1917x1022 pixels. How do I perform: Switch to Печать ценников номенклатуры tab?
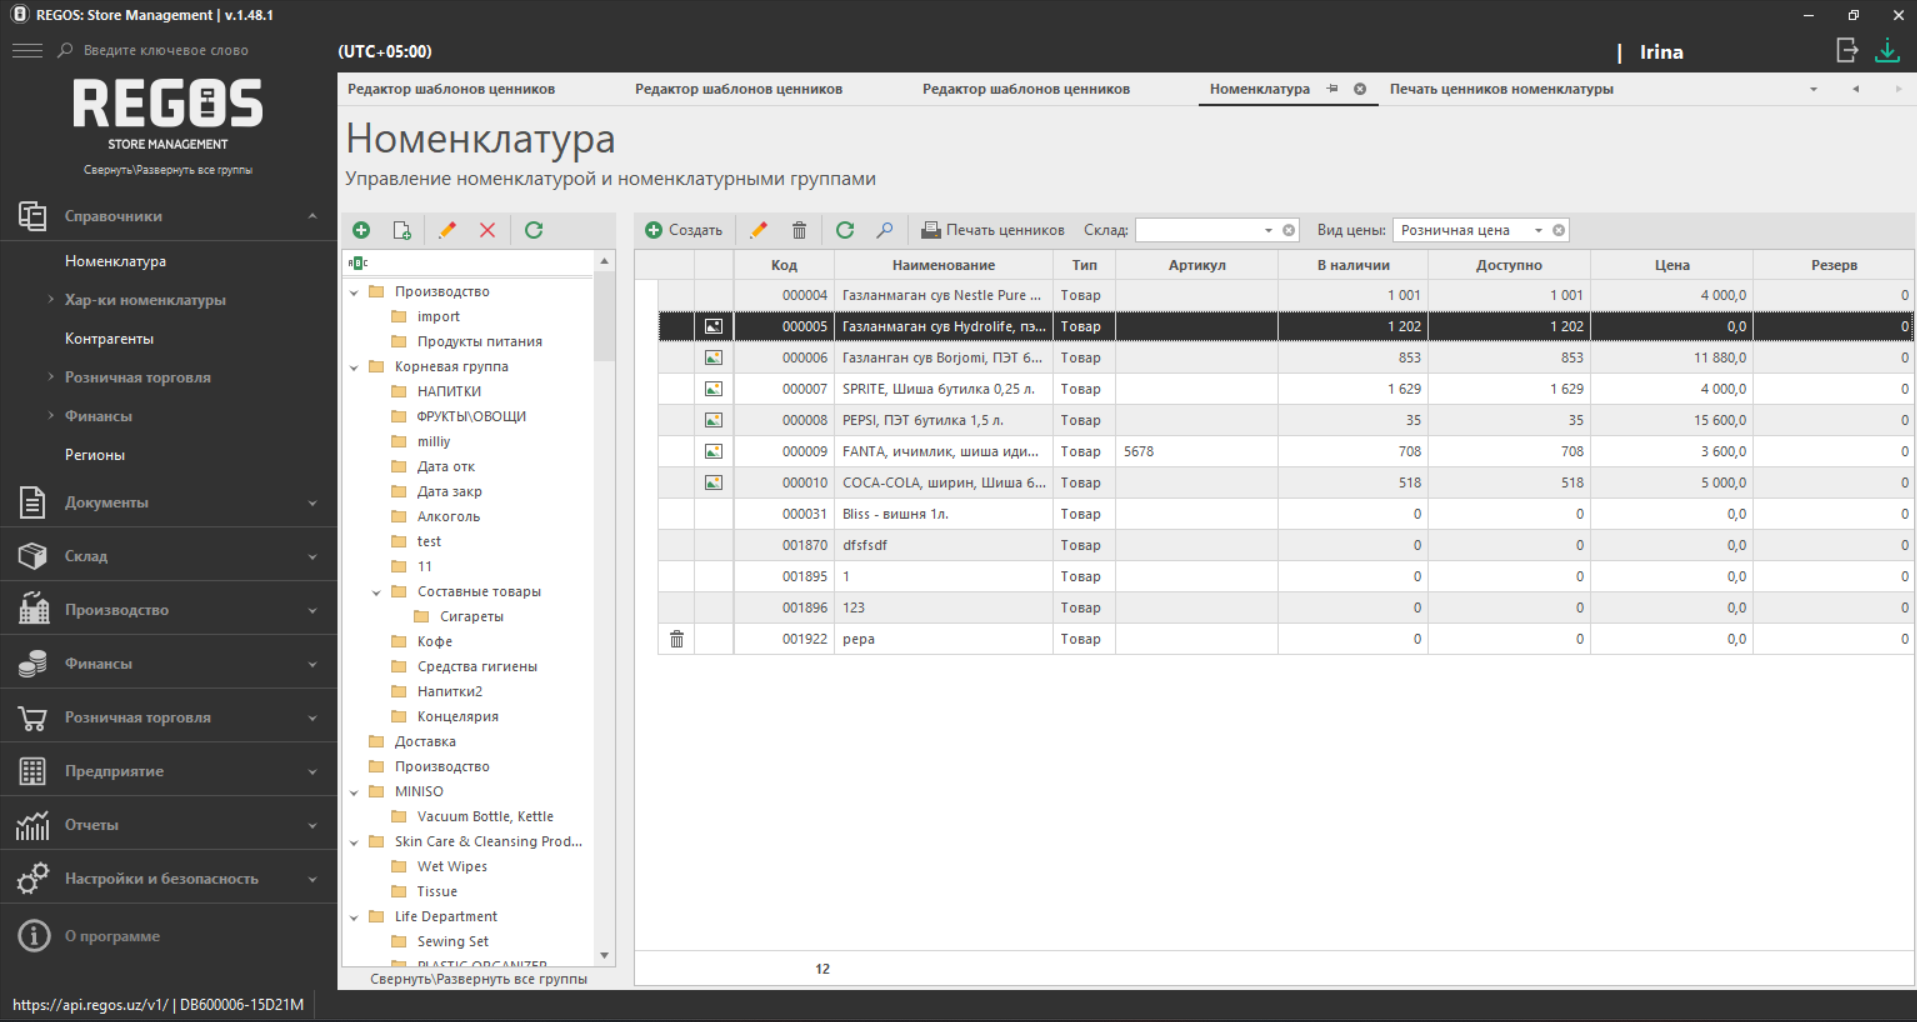point(1501,89)
